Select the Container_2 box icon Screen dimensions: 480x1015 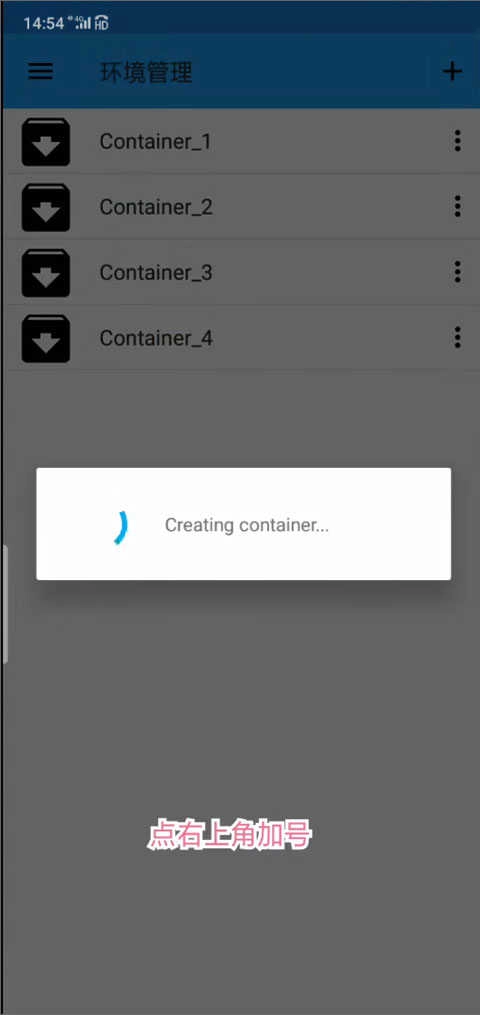[x=46, y=207]
